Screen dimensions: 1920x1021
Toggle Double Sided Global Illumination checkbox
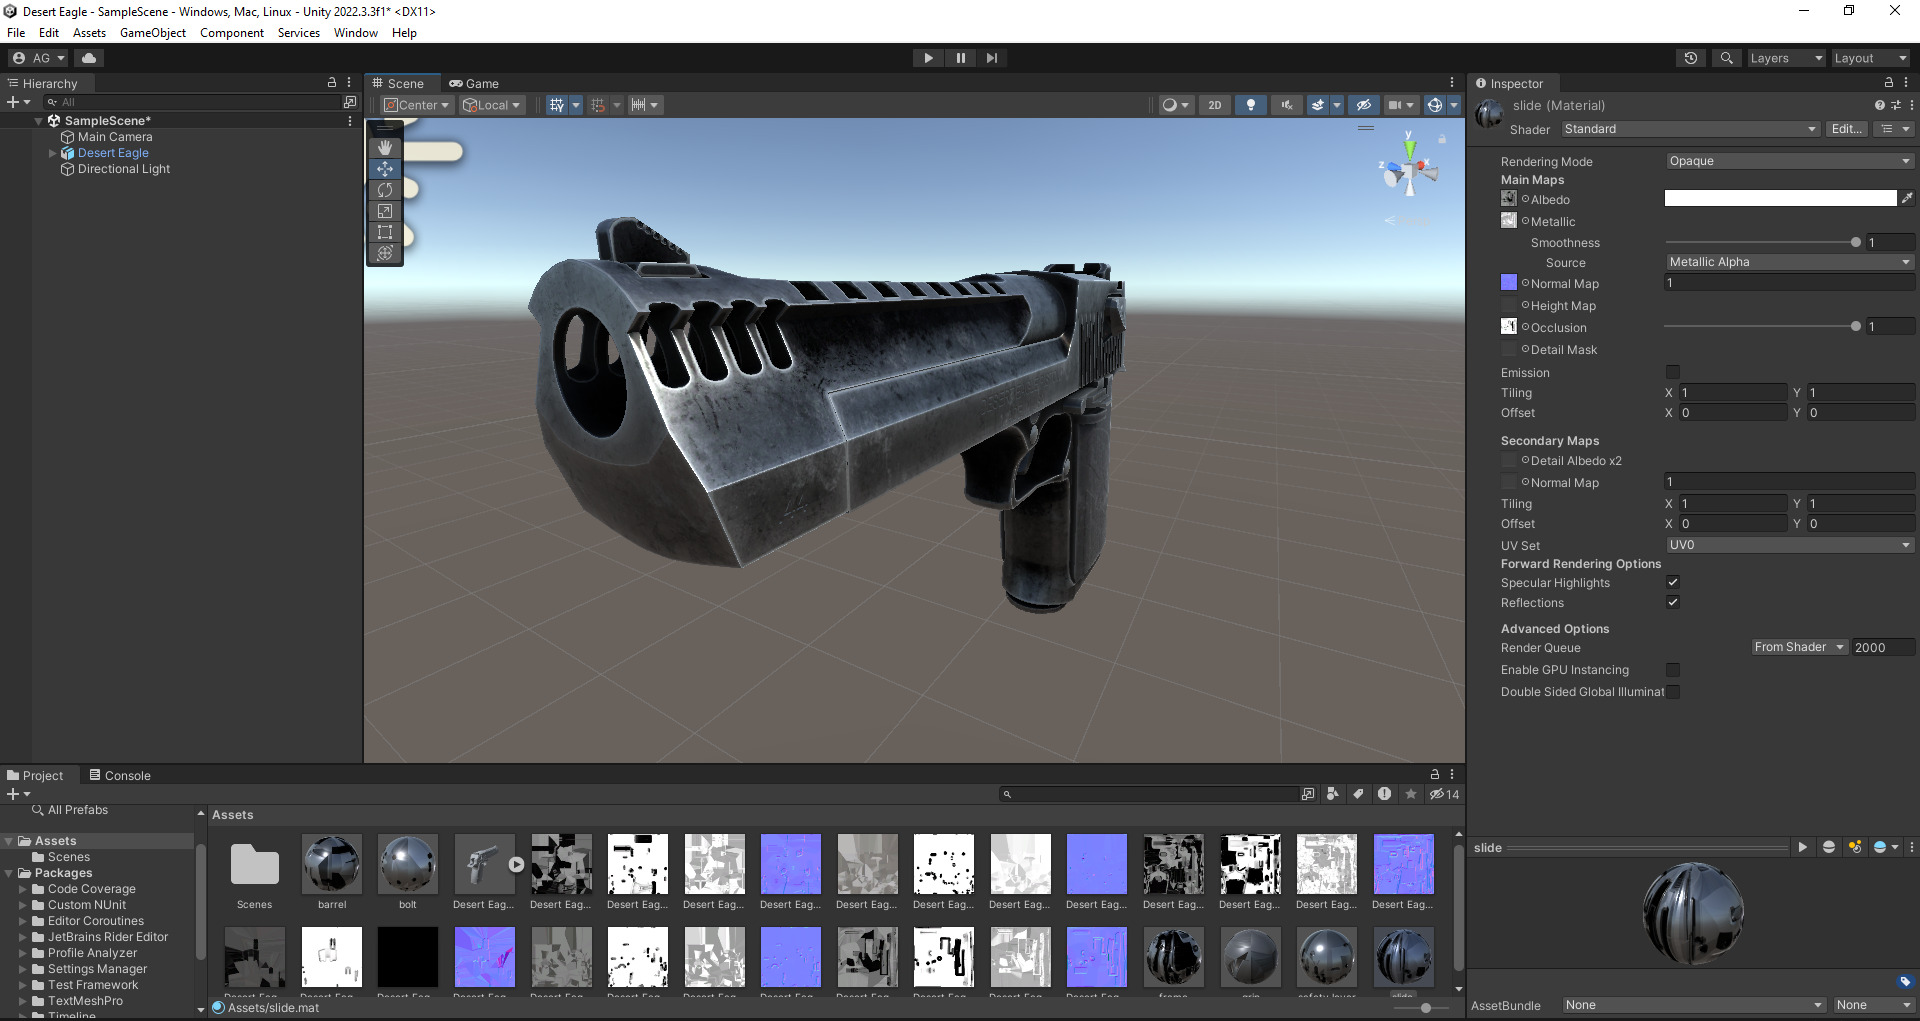click(1673, 692)
